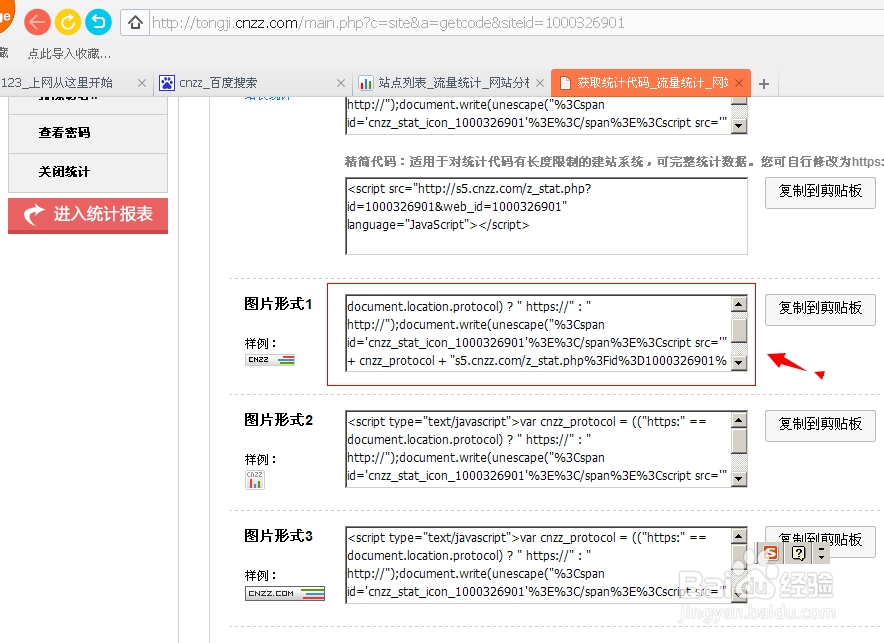Viewport: 884px width, 643px height.
Task: Close the 获取统计代码 active tab
Action: (739, 83)
